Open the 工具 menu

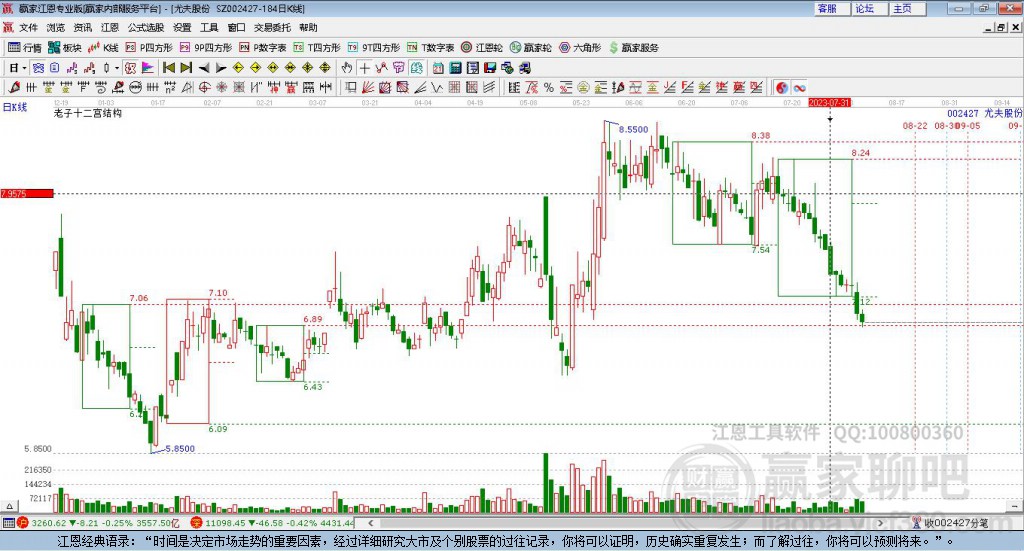pos(209,27)
